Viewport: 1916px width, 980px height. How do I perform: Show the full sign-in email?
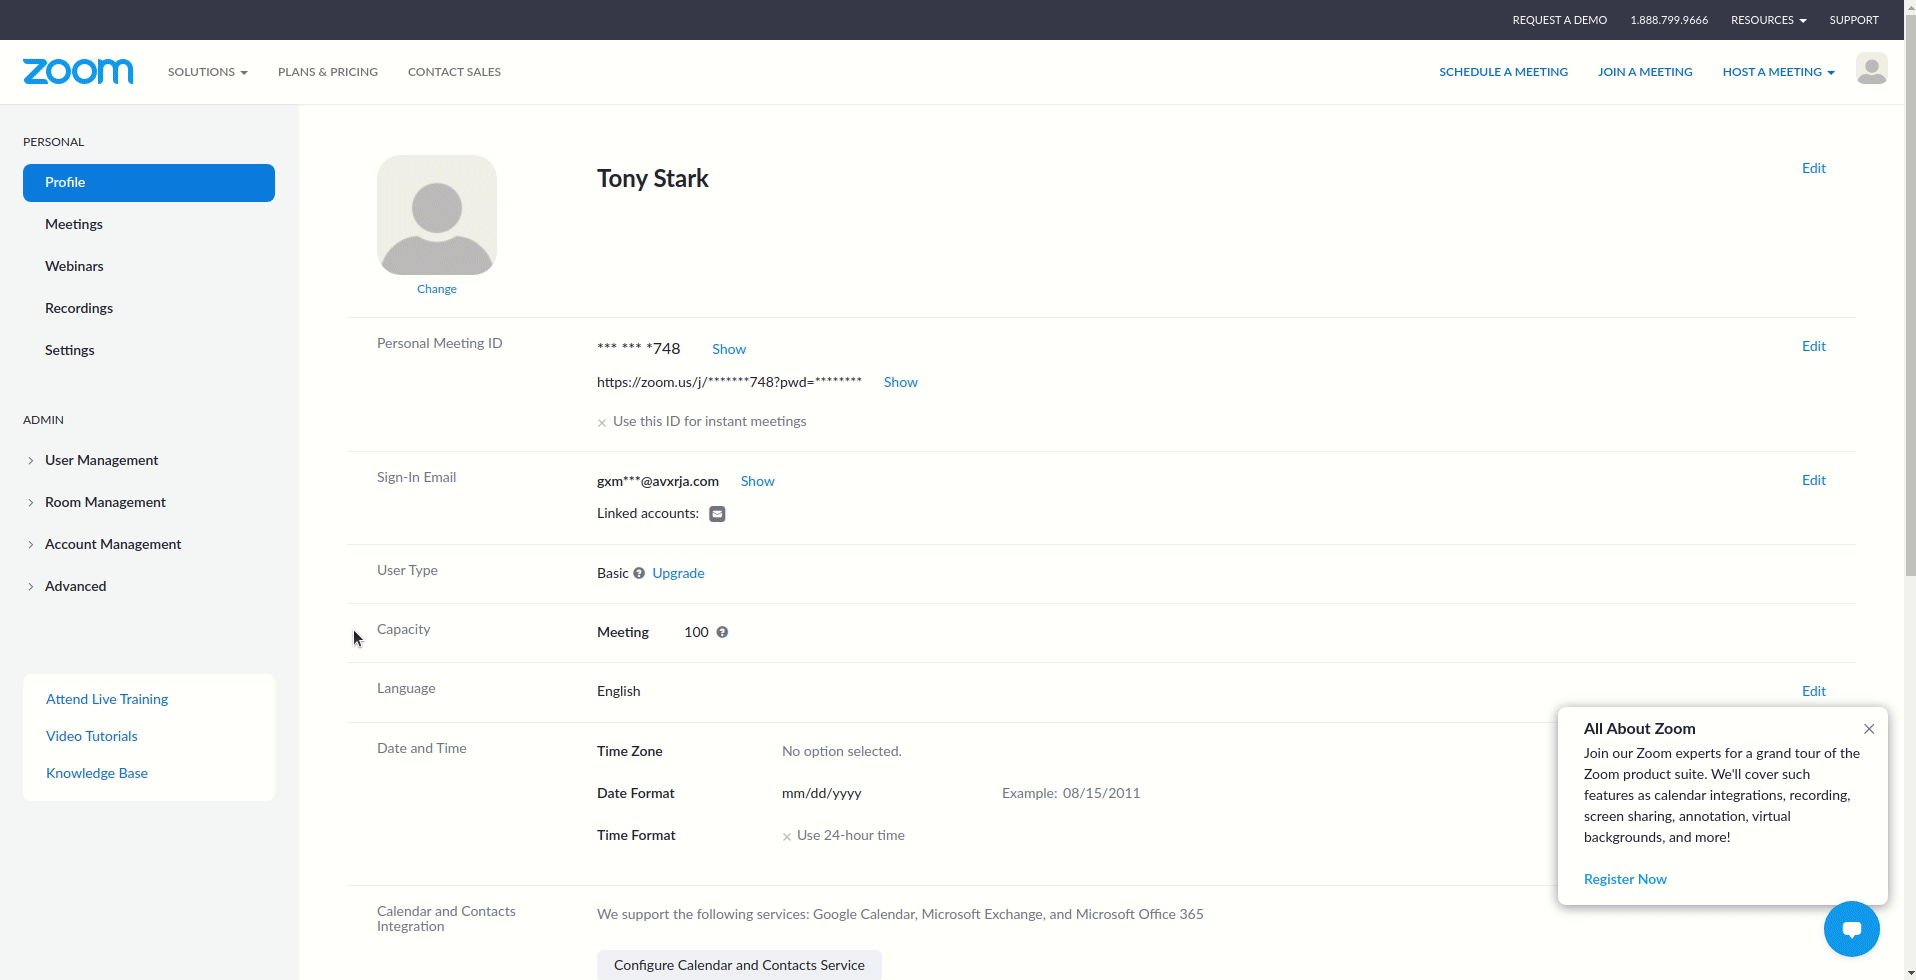(x=757, y=481)
